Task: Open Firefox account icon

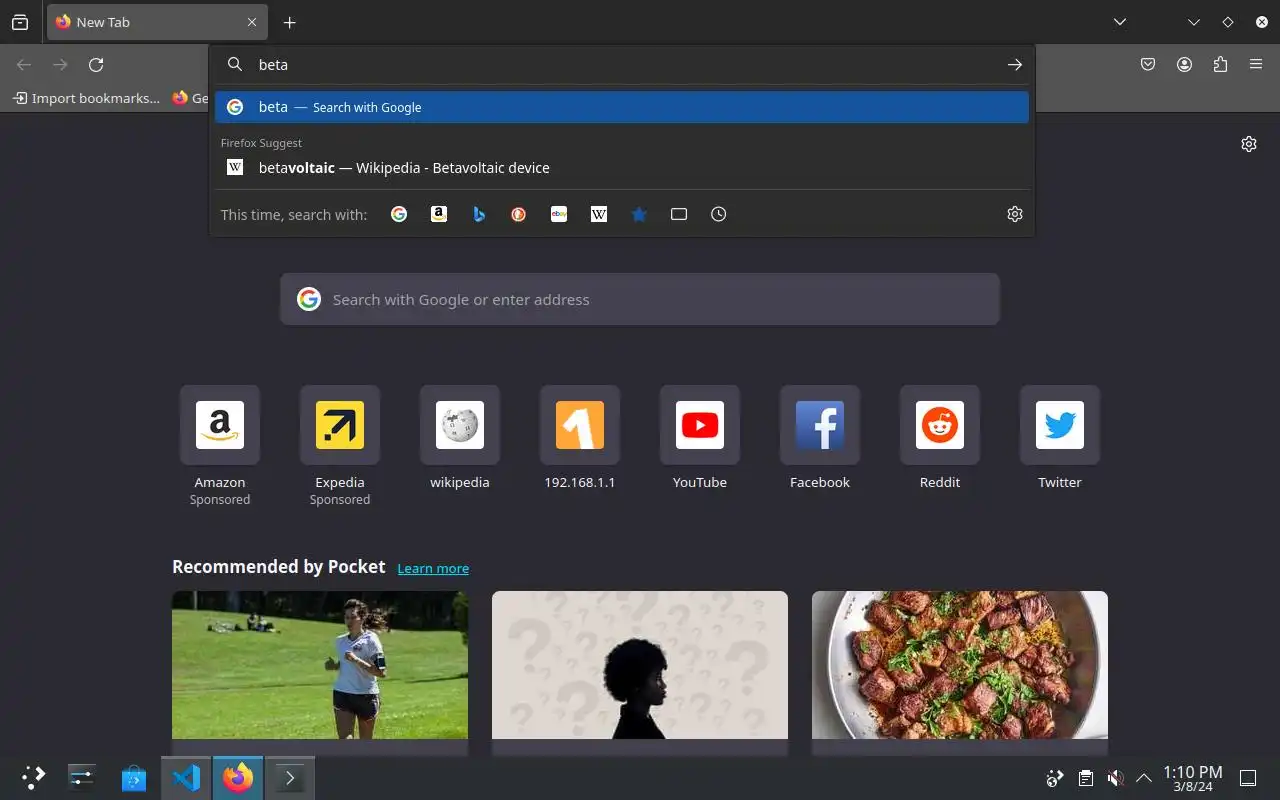Action: click(x=1184, y=65)
